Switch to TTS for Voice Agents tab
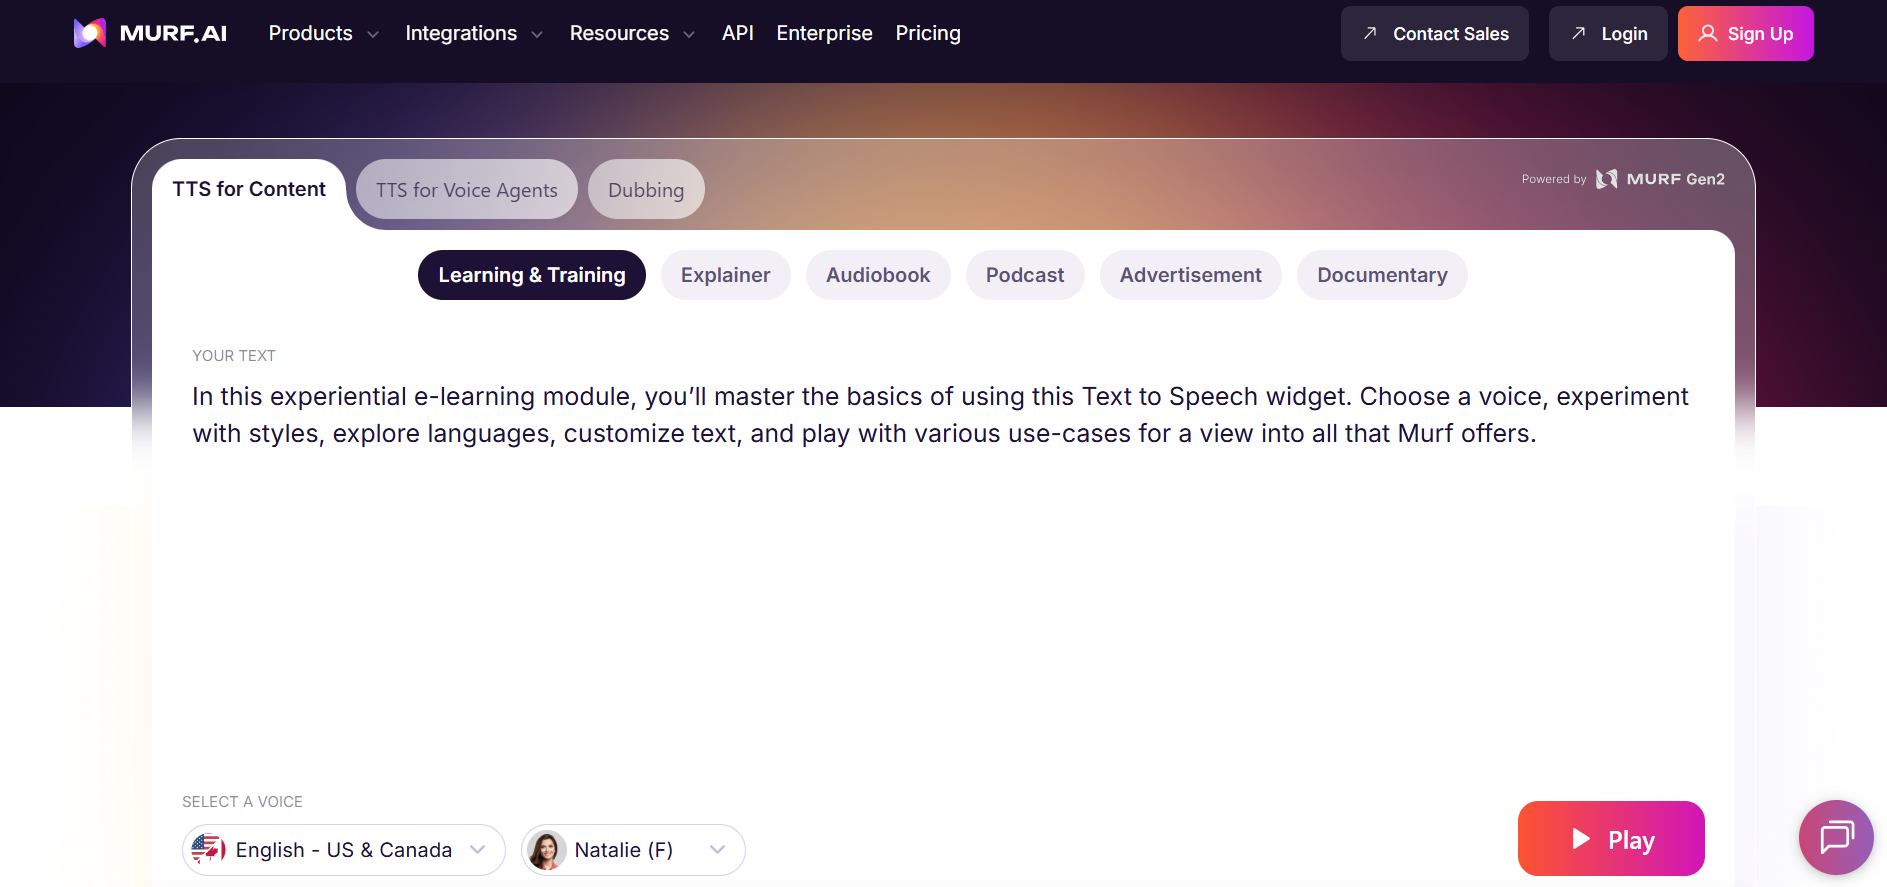1887x887 pixels. coord(467,189)
